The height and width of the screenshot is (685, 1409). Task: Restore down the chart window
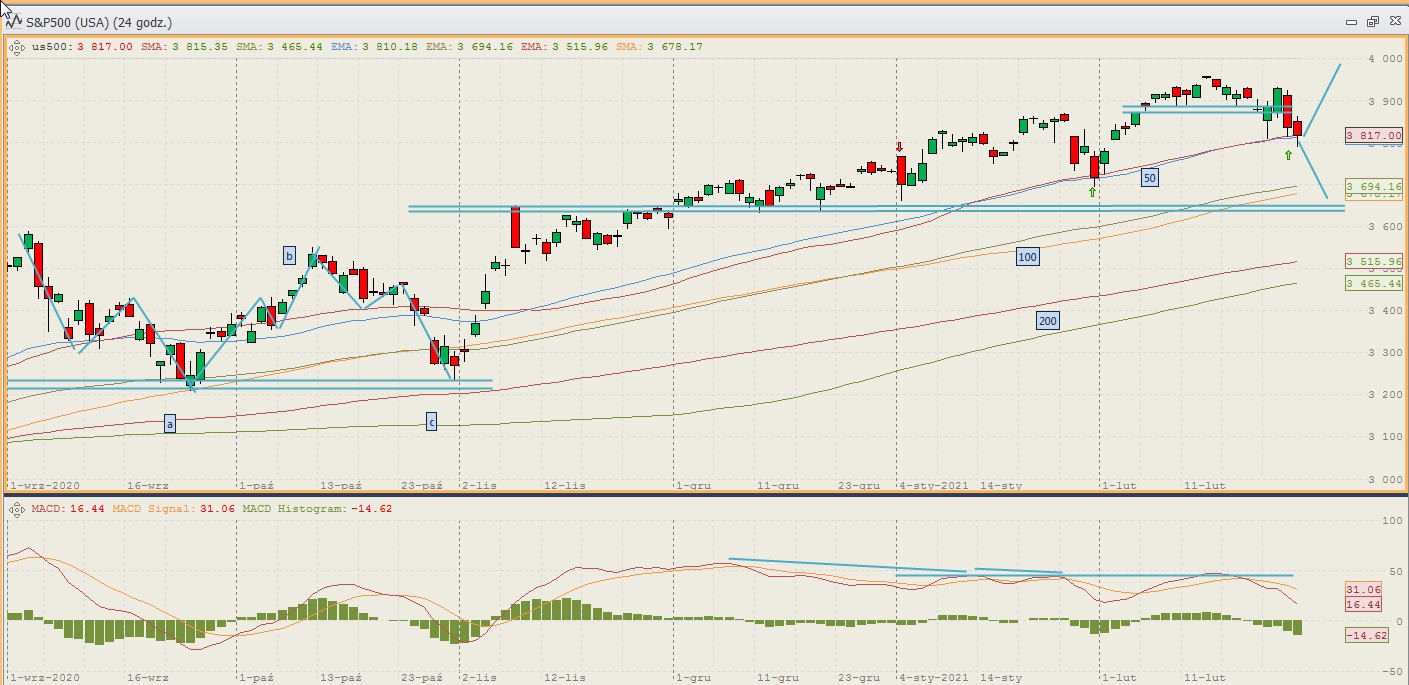pos(1372,21)
